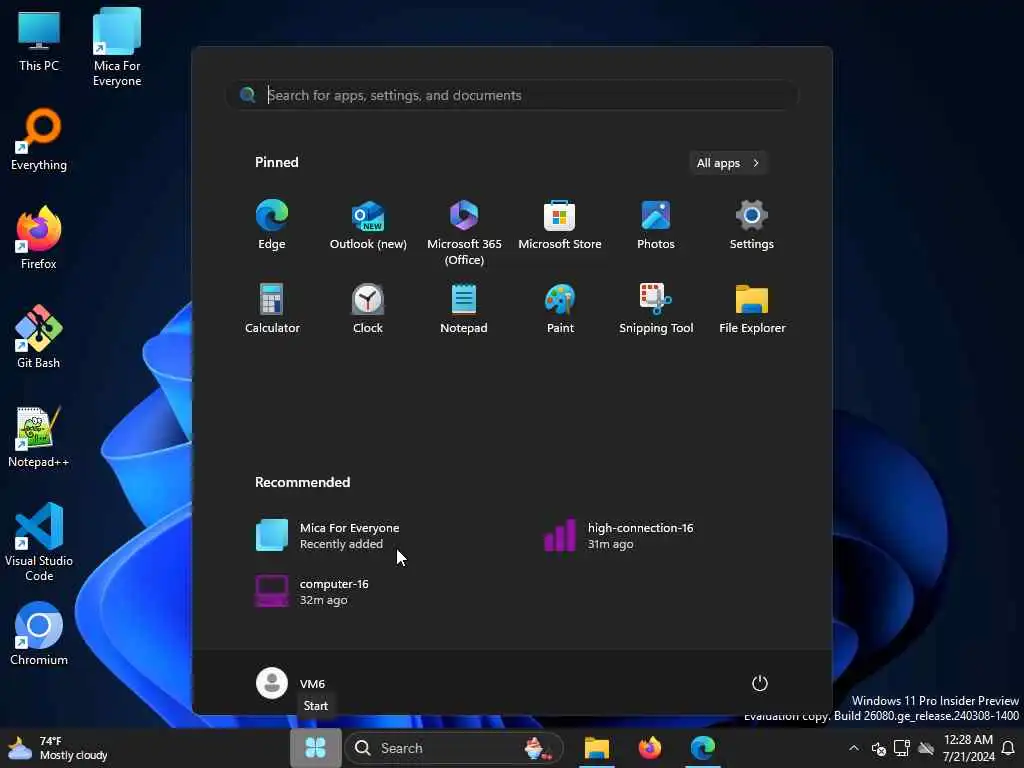Open the Paint app

click(x=560, y=309)
